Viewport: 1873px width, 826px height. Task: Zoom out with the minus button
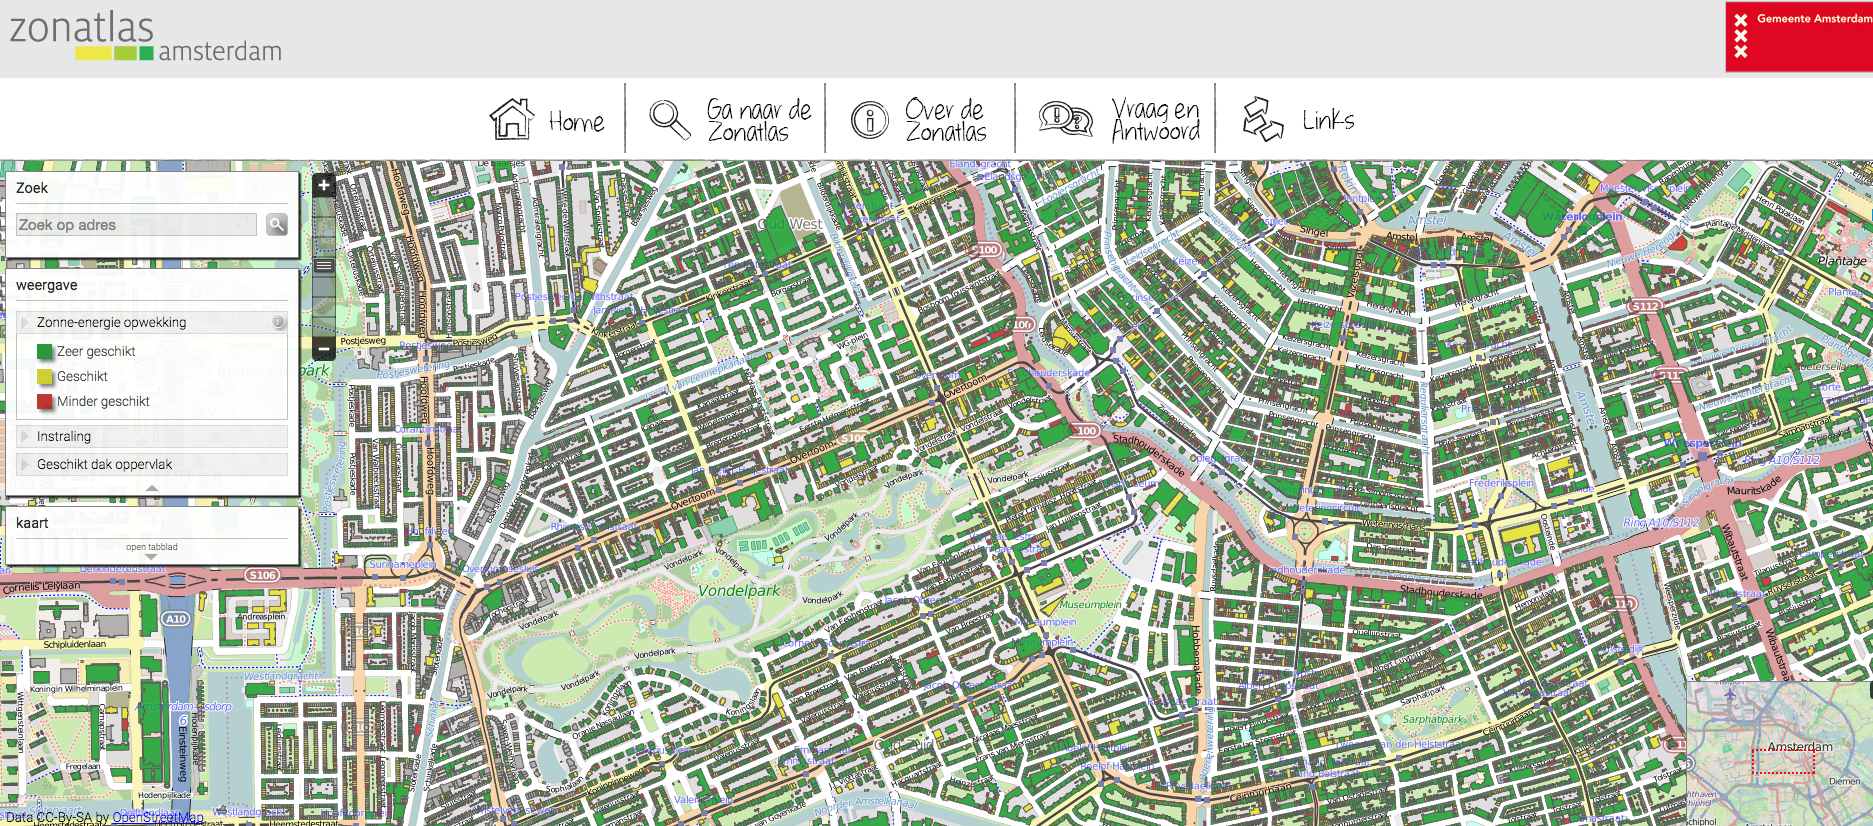tap(323, 349)
